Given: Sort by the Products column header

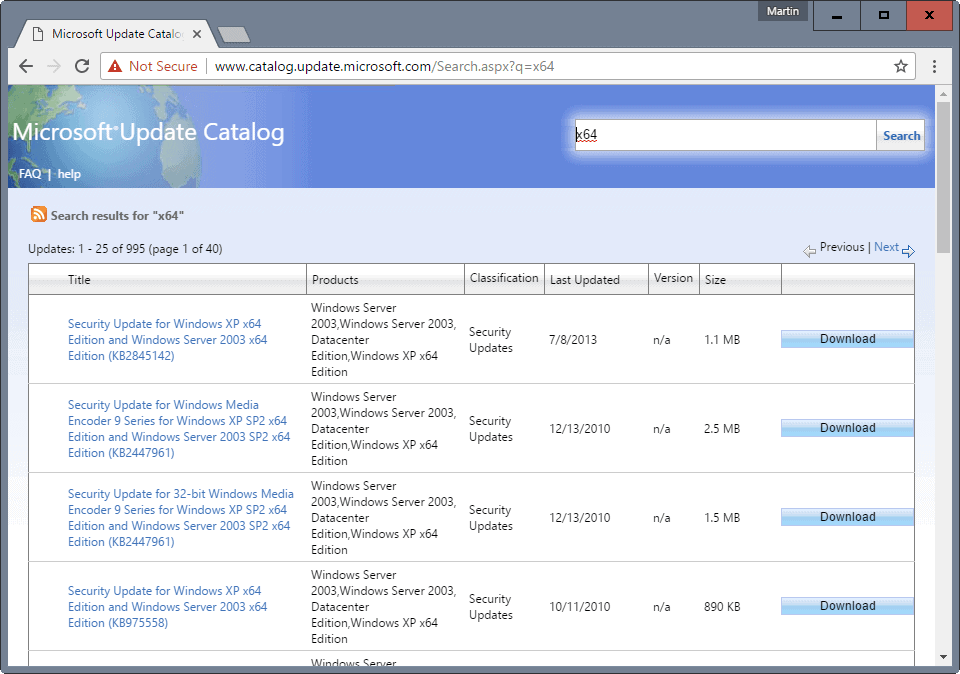Looking at the screenshot, I should point(335,280).
